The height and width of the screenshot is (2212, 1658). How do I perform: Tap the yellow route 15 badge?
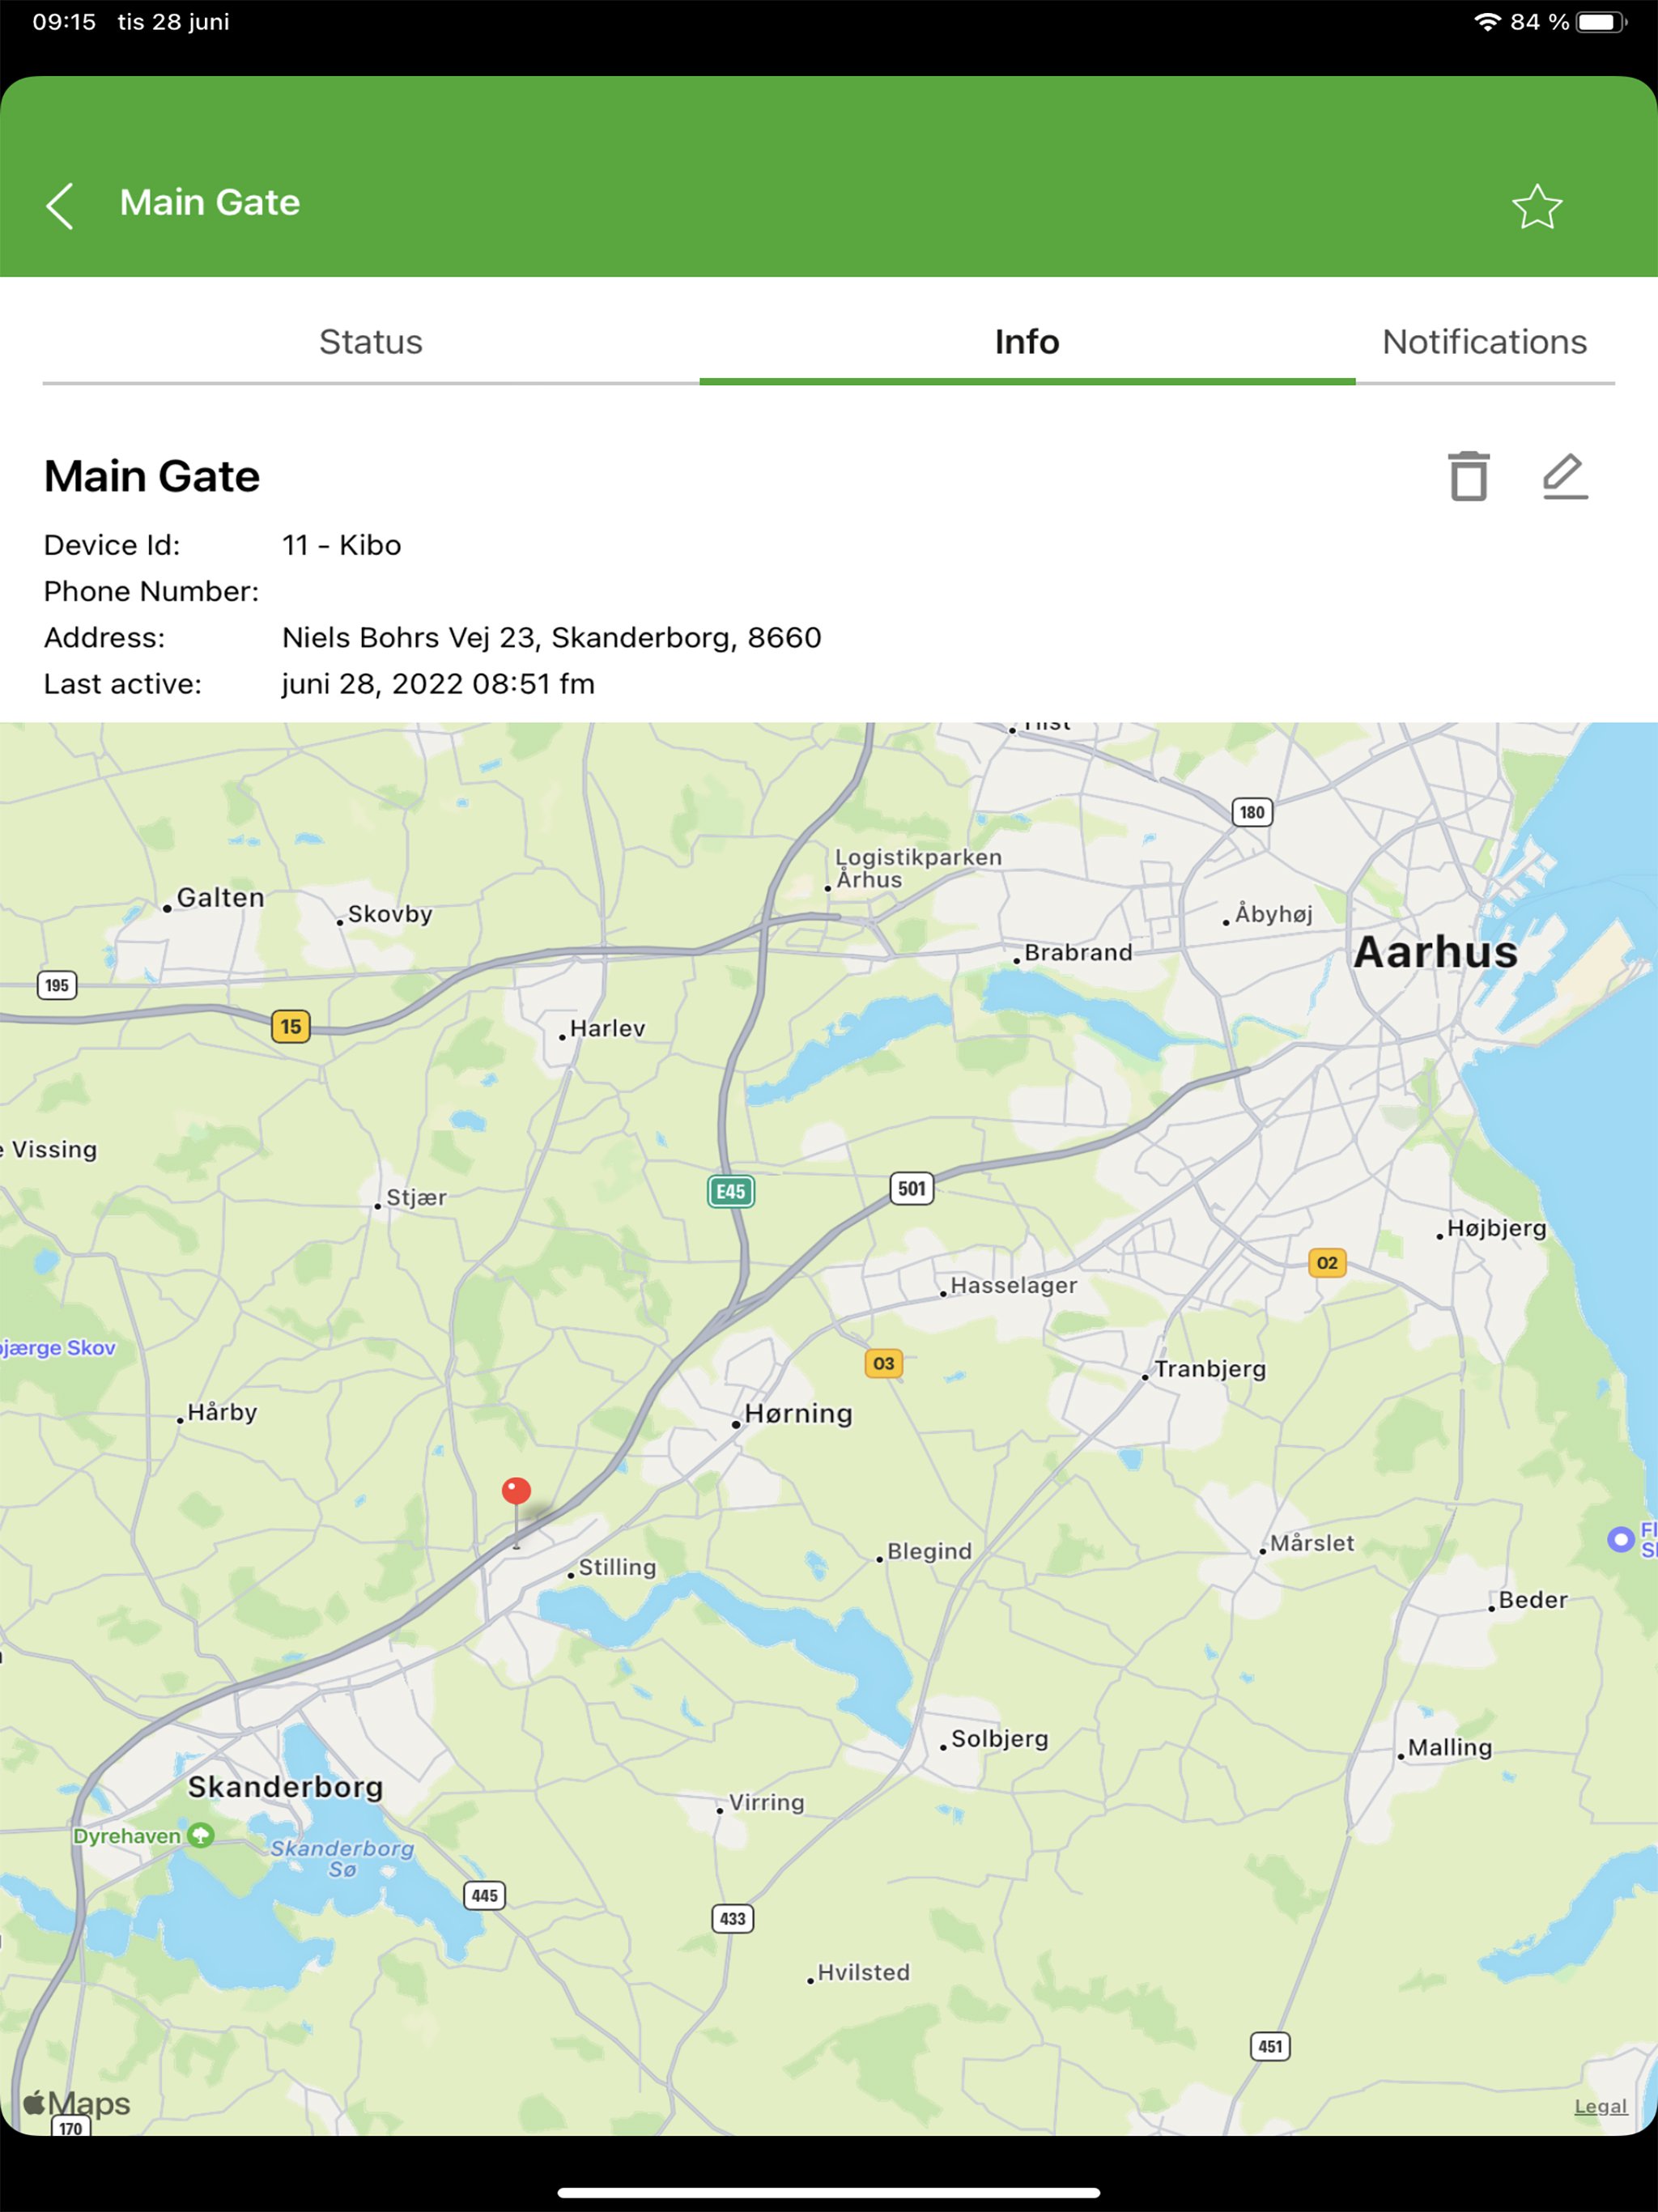point(290,1026)
